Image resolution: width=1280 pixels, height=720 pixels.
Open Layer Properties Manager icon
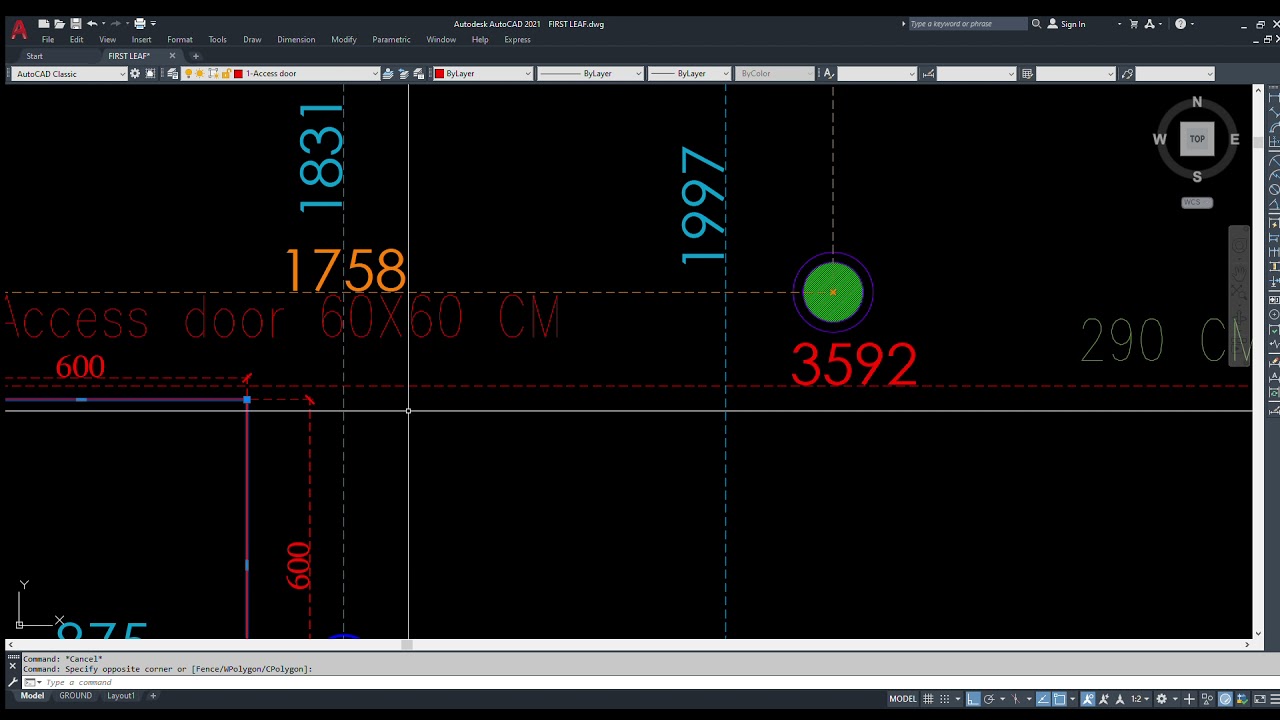(x=173, y=73)
